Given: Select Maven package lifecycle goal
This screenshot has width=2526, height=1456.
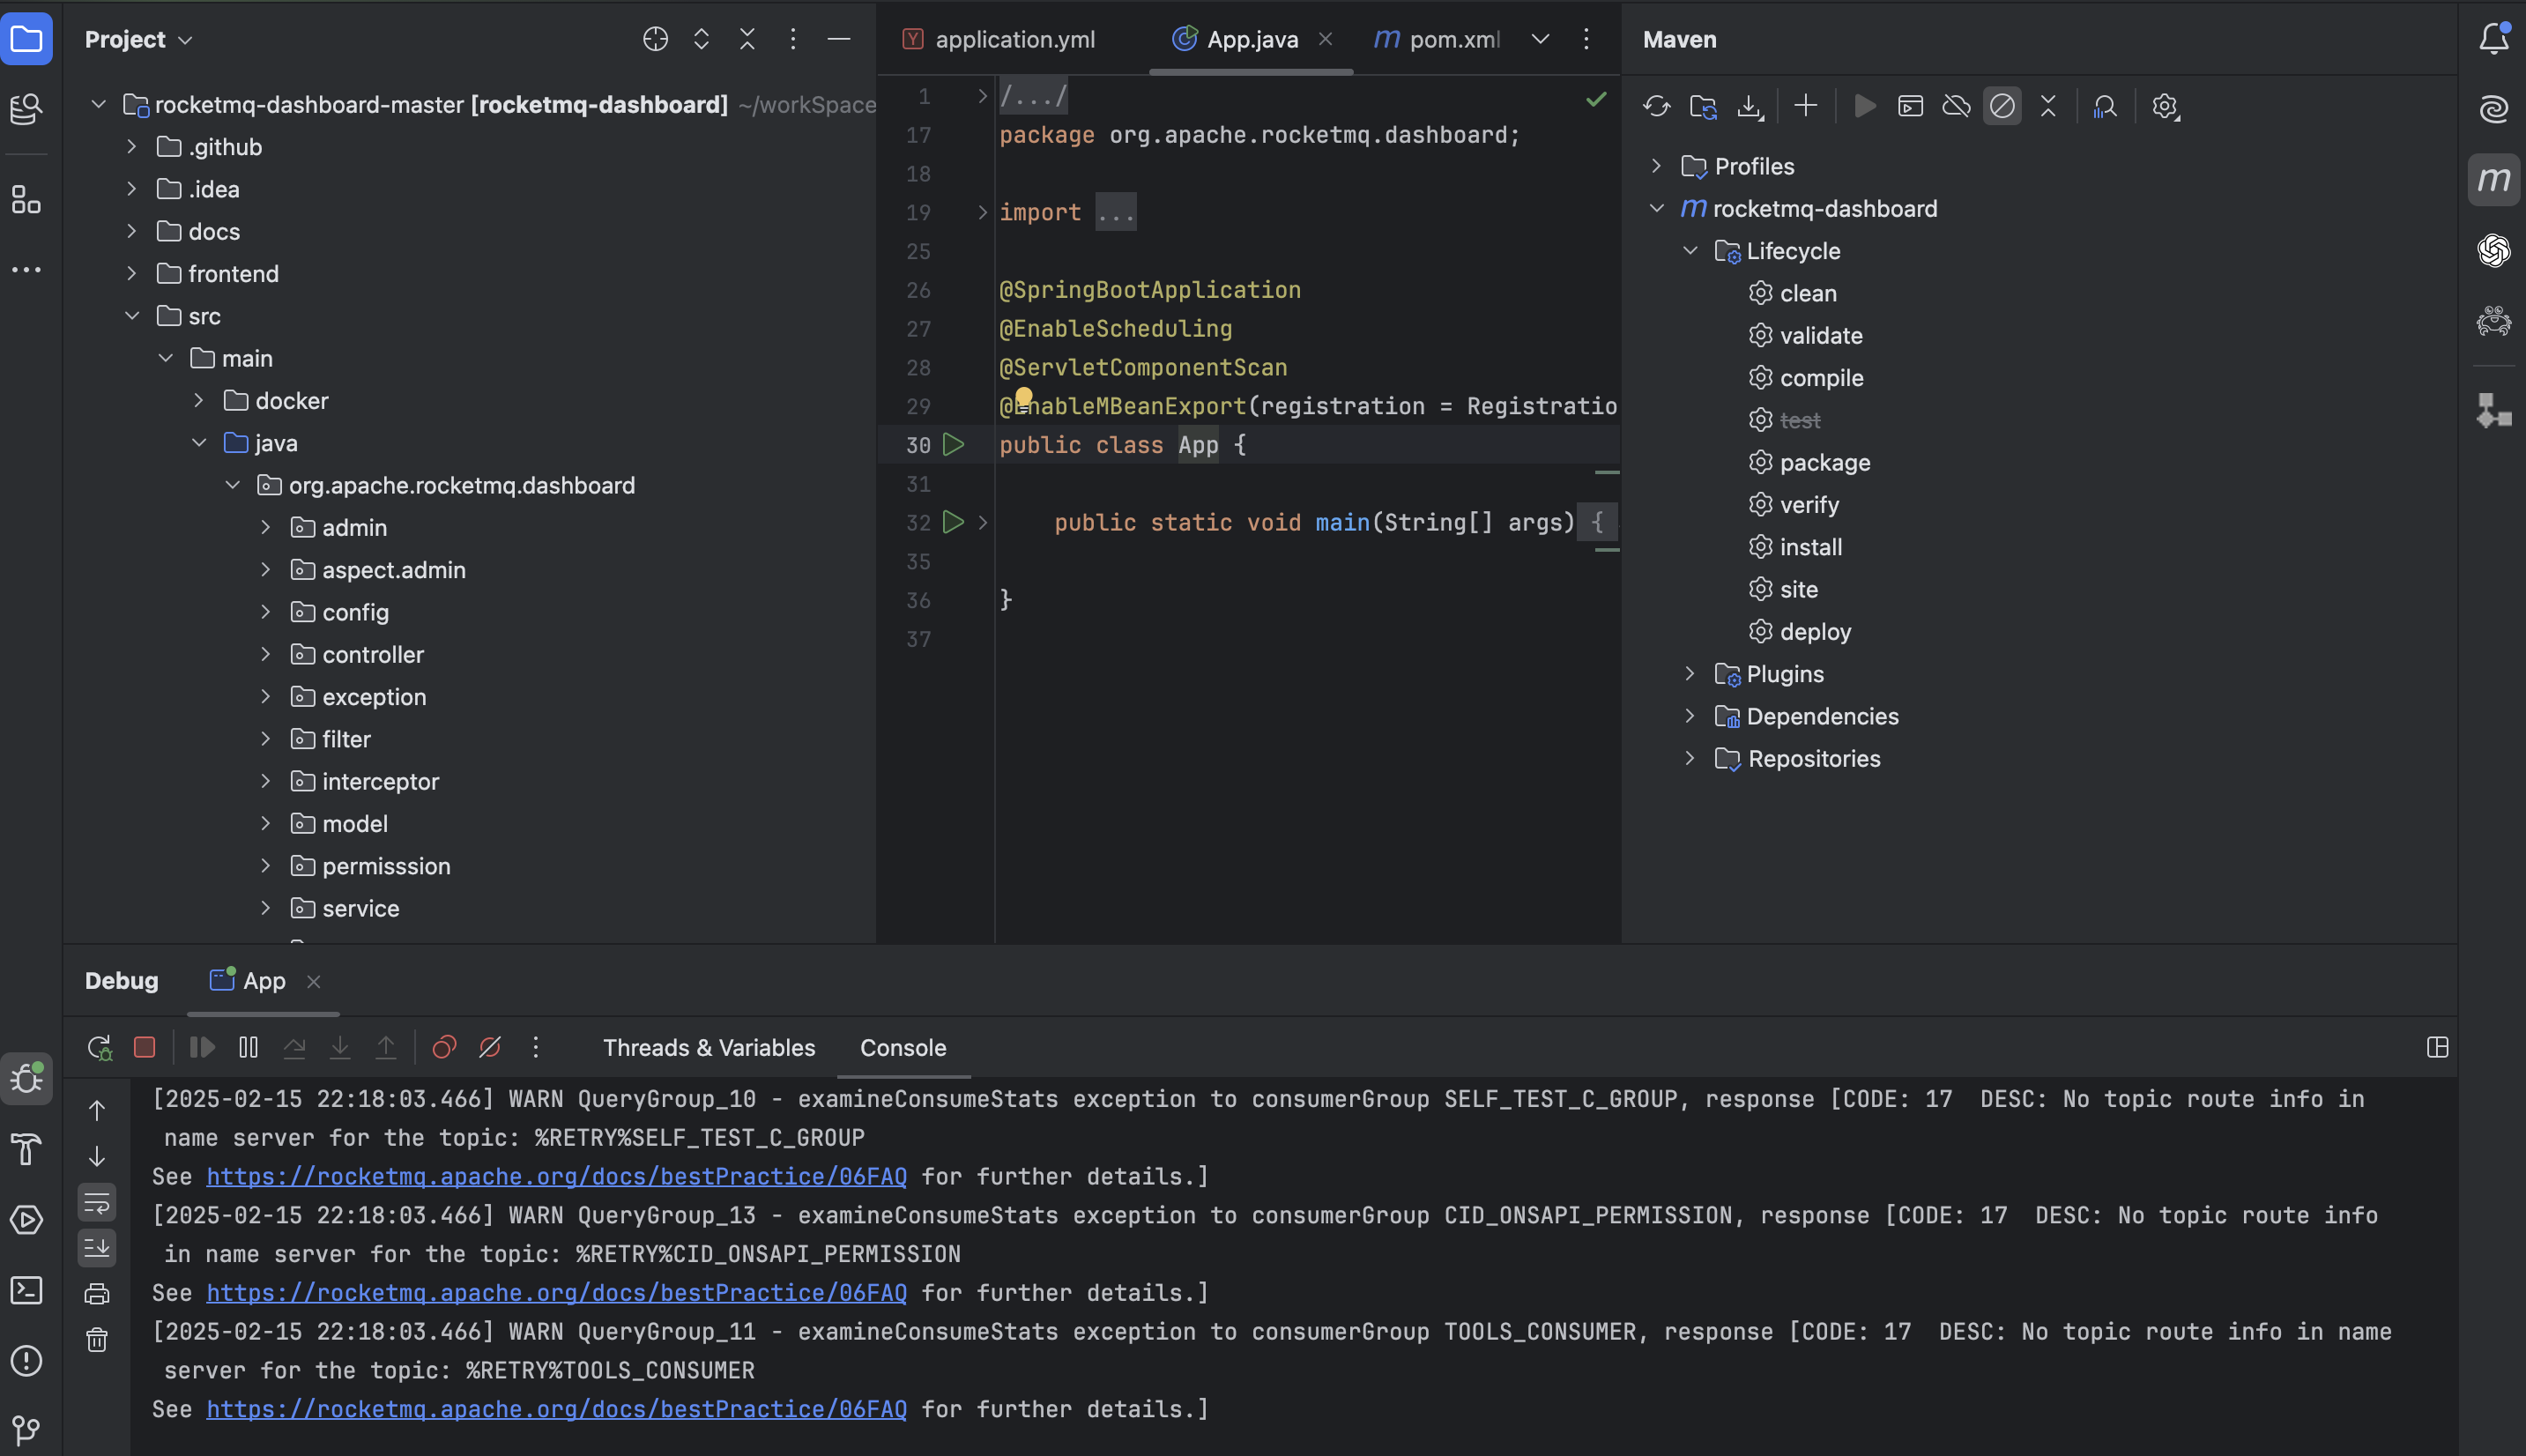Looking at the screenshot, I should point(1810,462).
